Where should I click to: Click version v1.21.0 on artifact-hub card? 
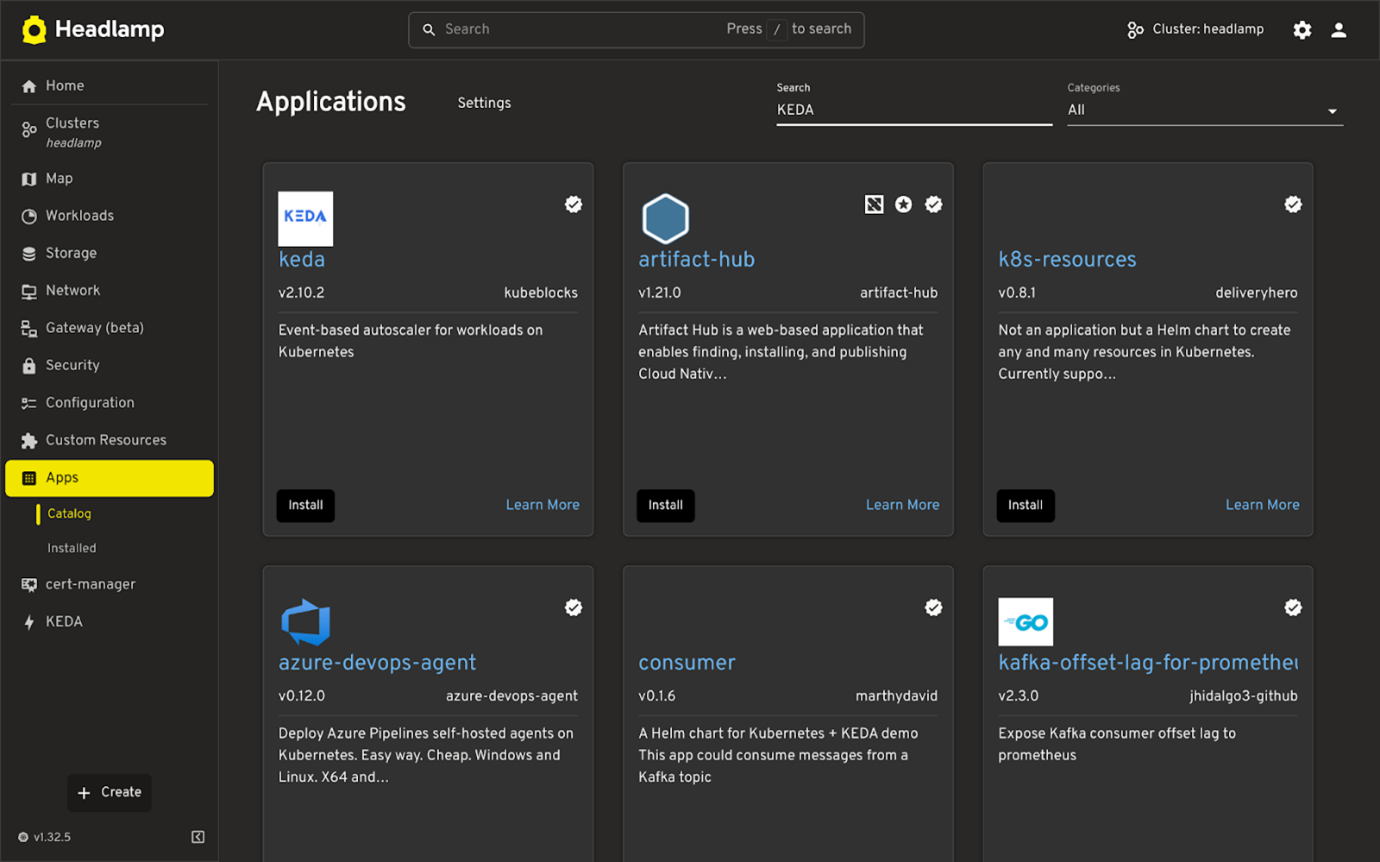tap(660, 293)
